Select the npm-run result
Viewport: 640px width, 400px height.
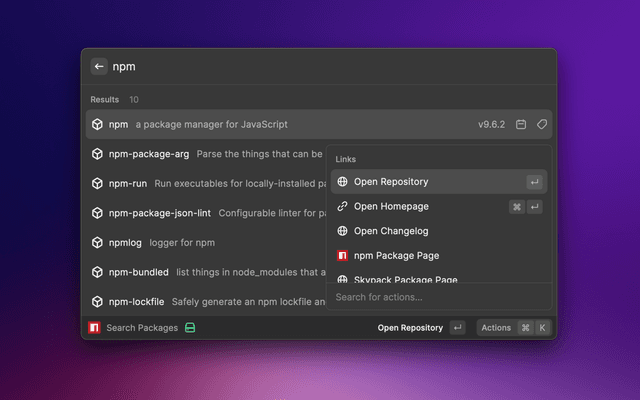206,183
